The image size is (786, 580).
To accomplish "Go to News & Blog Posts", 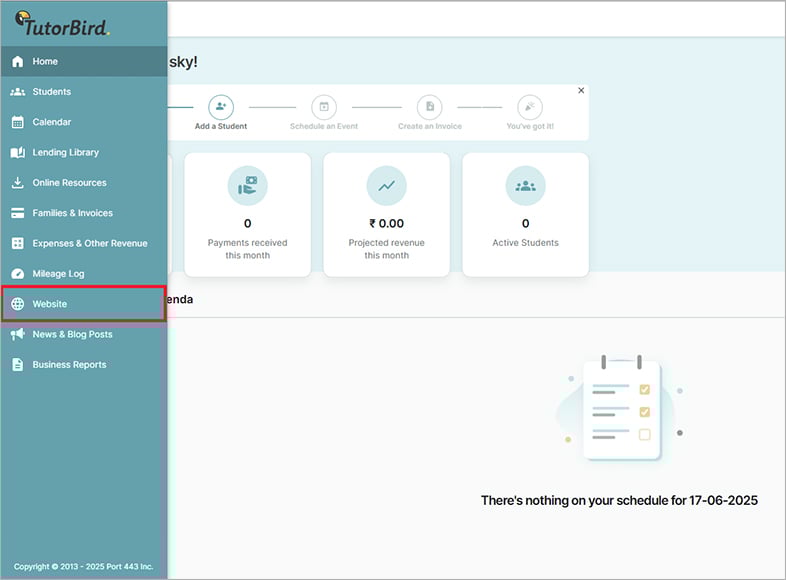I will (x=84, y=334).
